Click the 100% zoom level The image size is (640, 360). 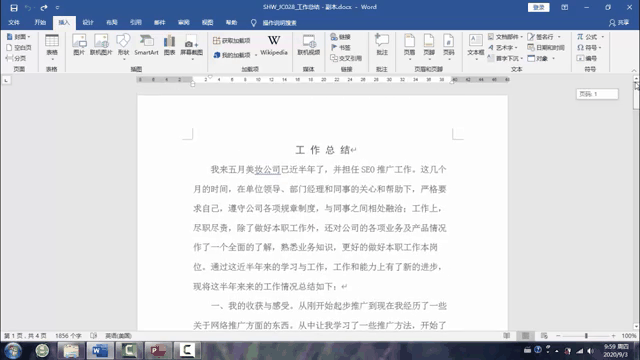pos(629,336)
